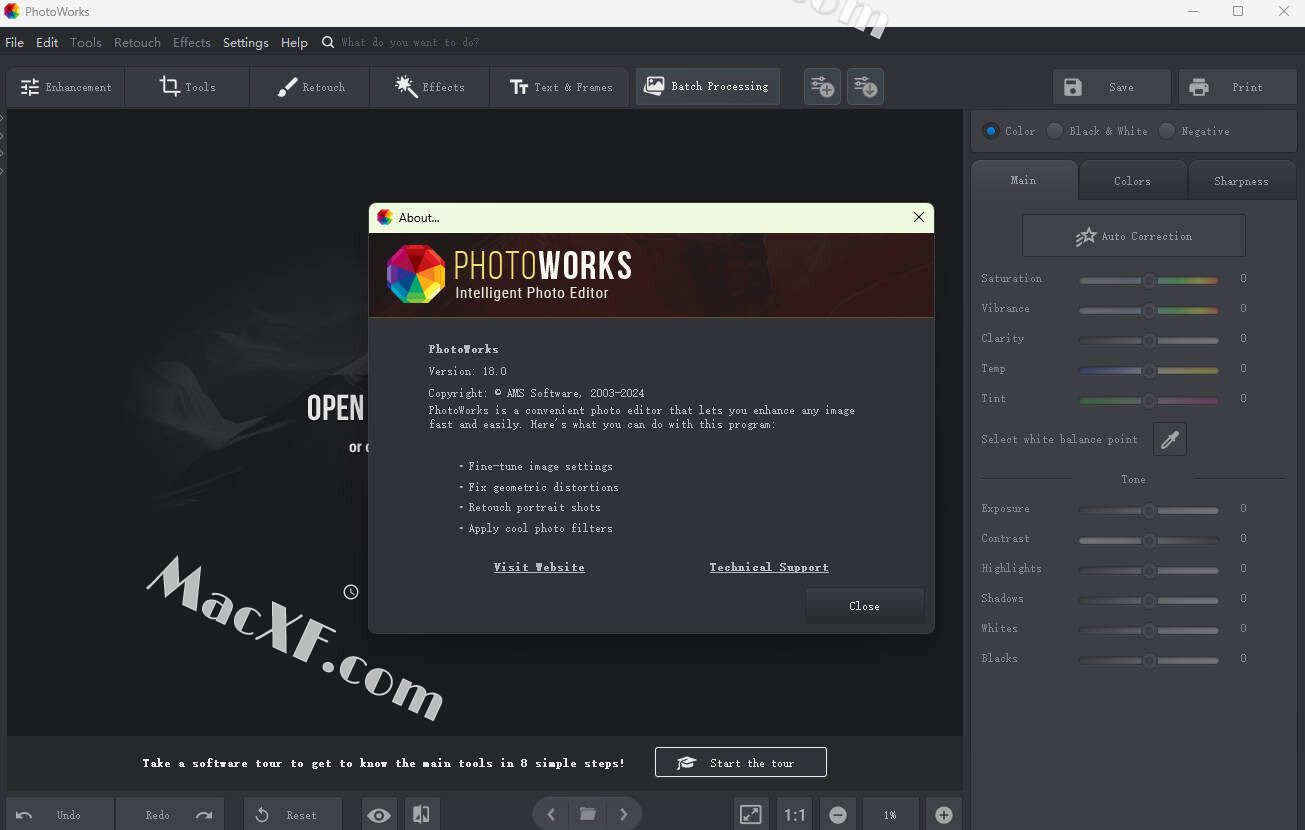Toggle the eye preview original button
Viewport: 1305px width, 830px height.
click(379, 815)
